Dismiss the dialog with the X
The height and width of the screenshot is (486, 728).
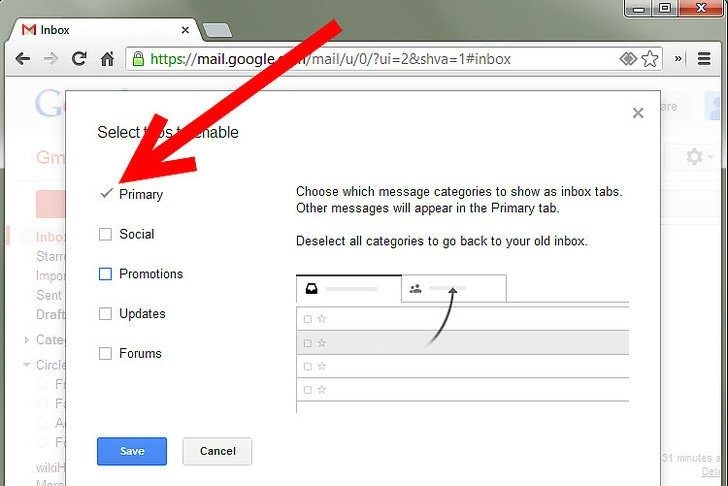pyautogui.click(x=638, y=113)
